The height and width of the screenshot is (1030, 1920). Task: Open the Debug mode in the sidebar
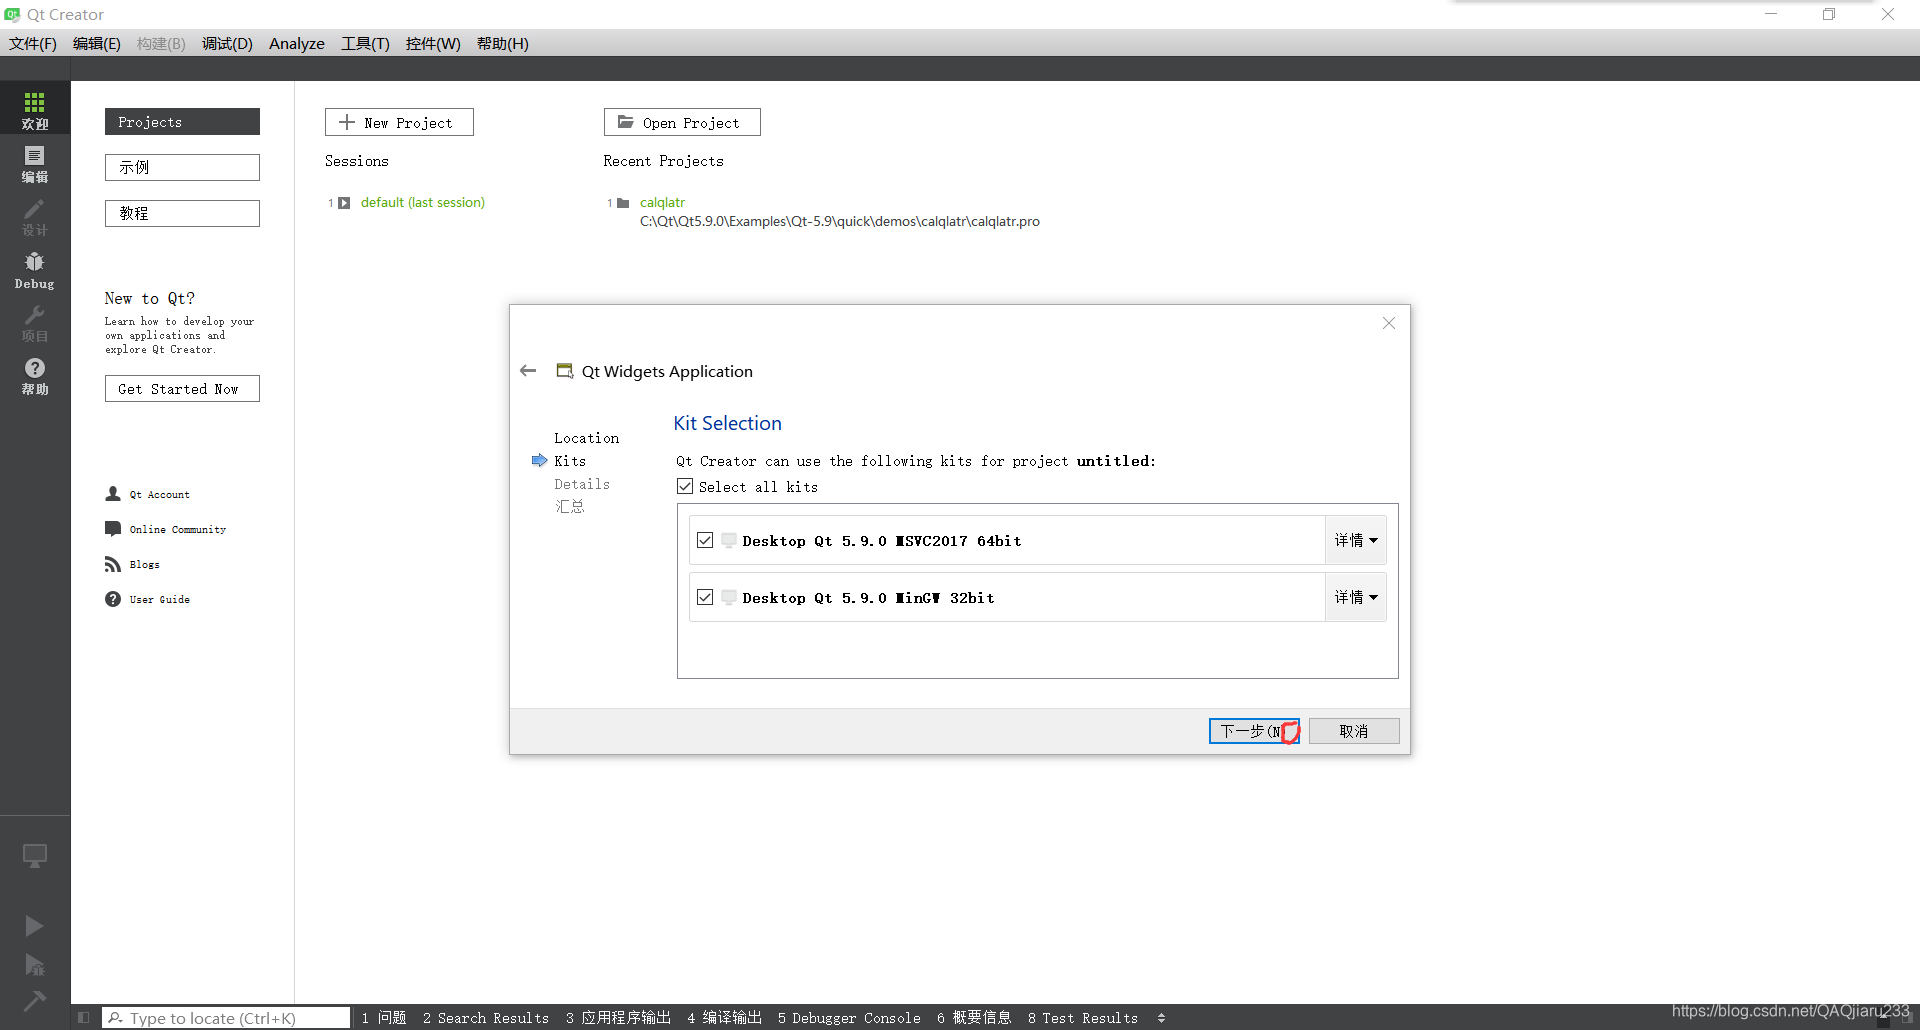(x=35, y=270)
